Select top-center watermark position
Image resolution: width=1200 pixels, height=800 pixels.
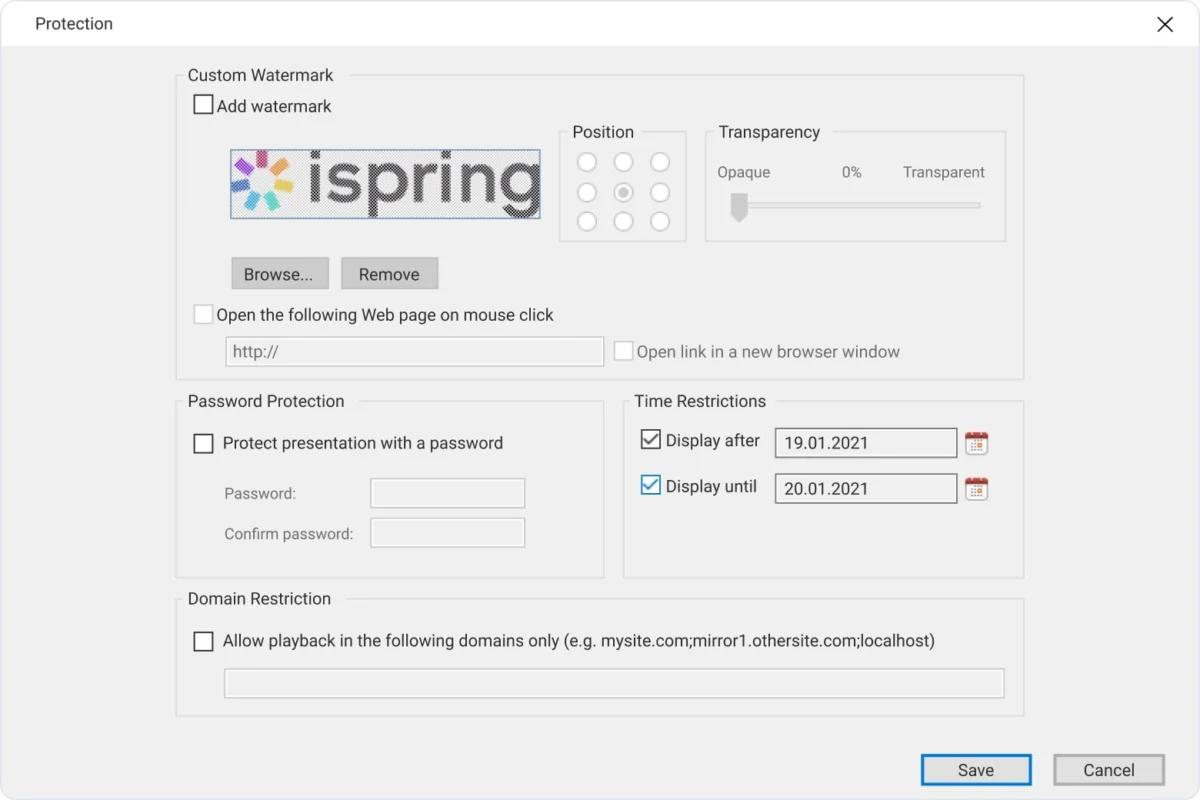tap(623, 162)
